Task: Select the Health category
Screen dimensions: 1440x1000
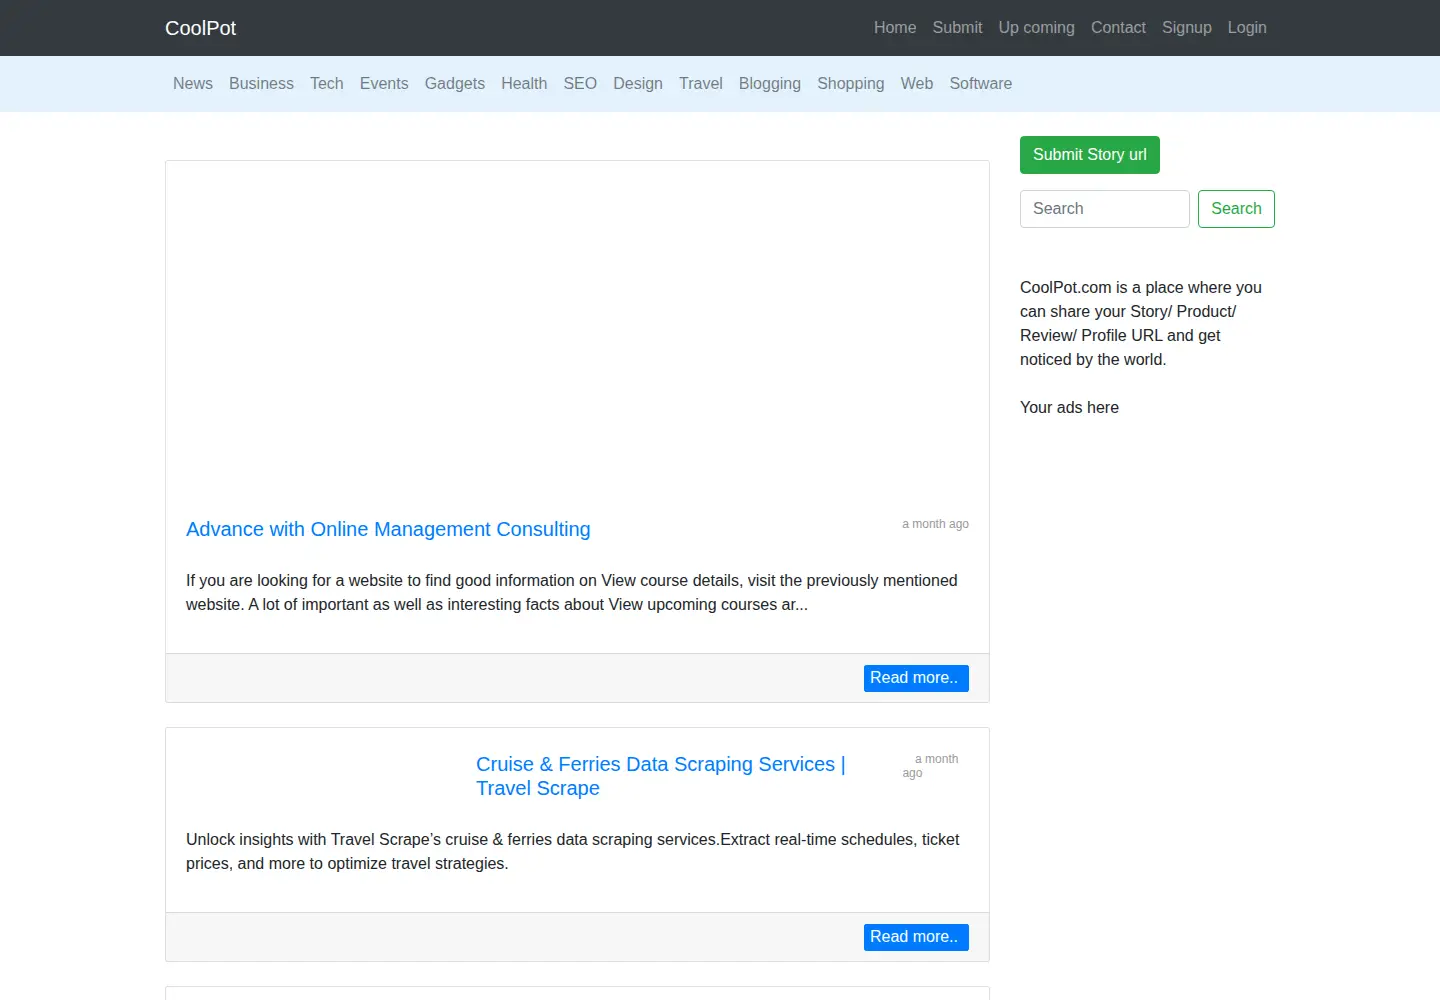Action: [x=524, y=84]
